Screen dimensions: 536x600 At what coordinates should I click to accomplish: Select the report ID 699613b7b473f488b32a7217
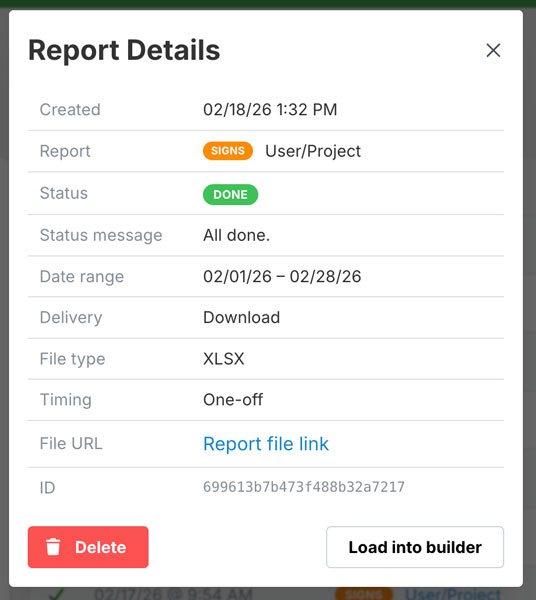point(304,487)
